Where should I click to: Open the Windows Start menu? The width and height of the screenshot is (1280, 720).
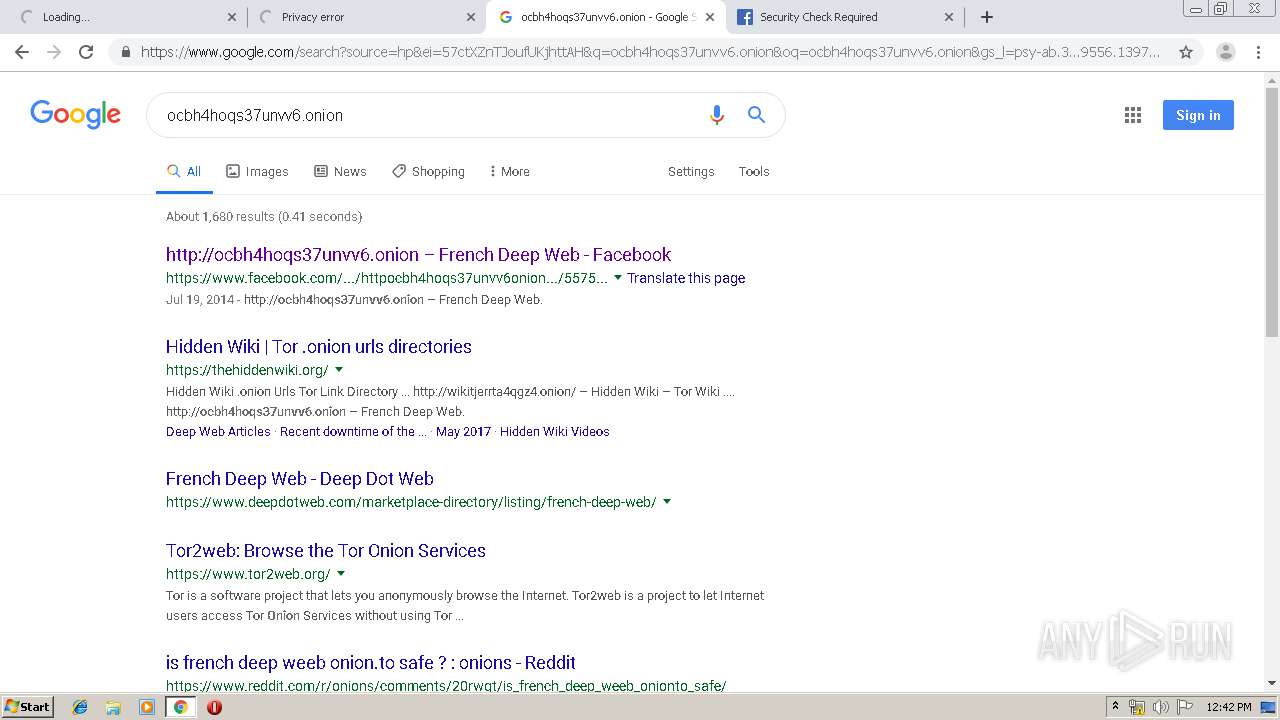click(x=27, y=707)
